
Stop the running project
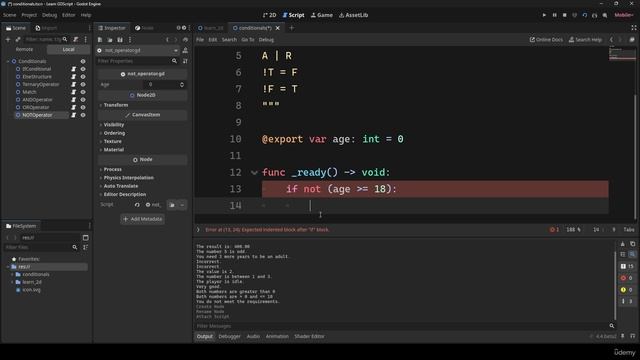564,15
